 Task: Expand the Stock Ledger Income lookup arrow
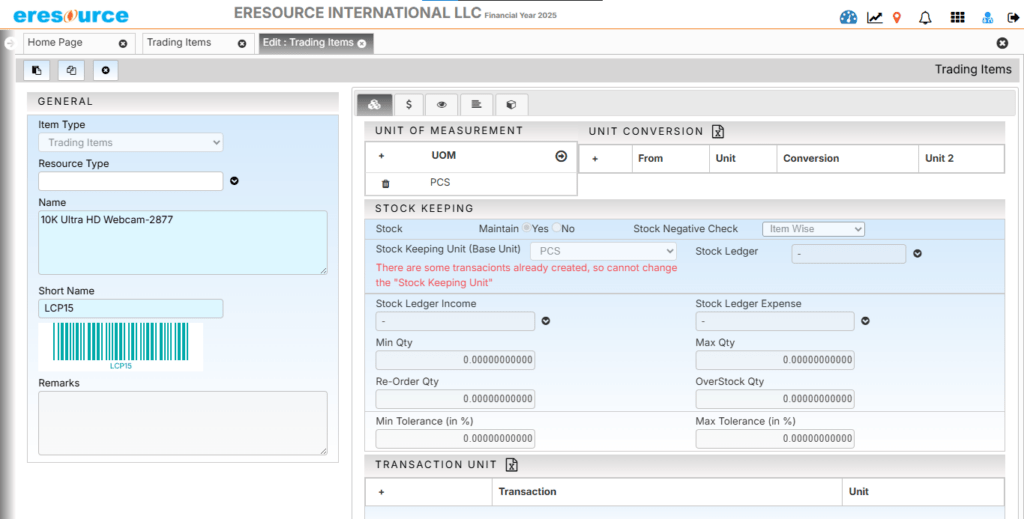pyautogui.click(x=546, y=321)
